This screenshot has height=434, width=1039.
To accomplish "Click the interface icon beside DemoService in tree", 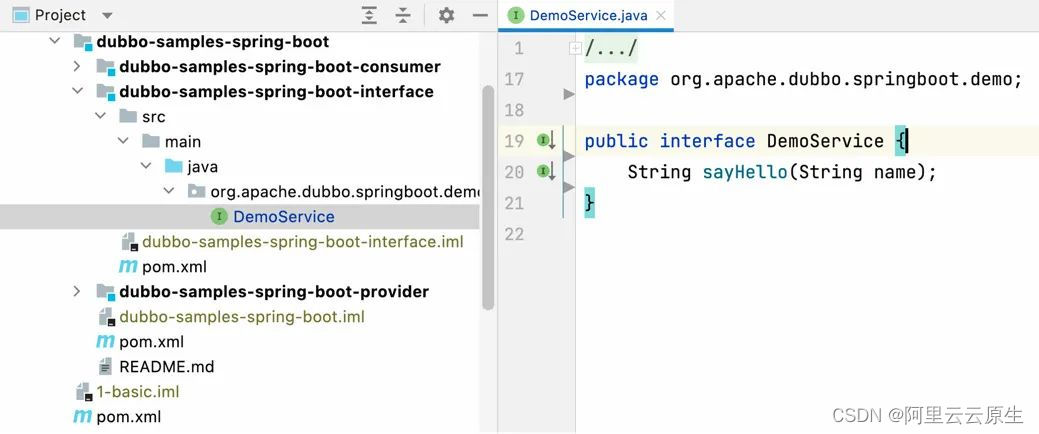I will coord(219,217).
